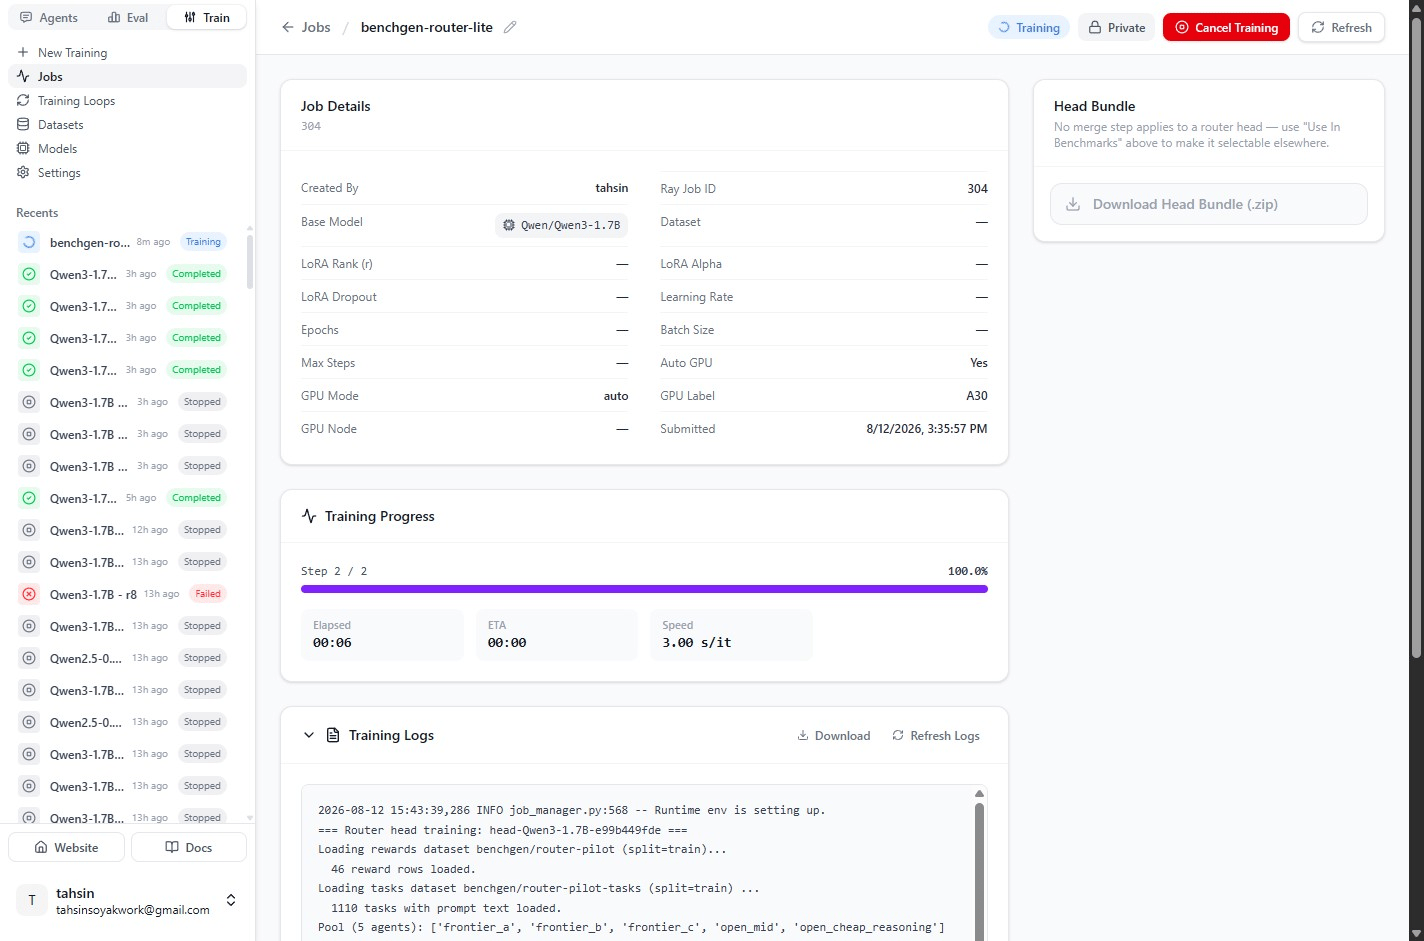Image resolution: width=1424 pixels, height=941 pixels.
Task: Click the Training Logs document icon
Action: tap(334, 735)
